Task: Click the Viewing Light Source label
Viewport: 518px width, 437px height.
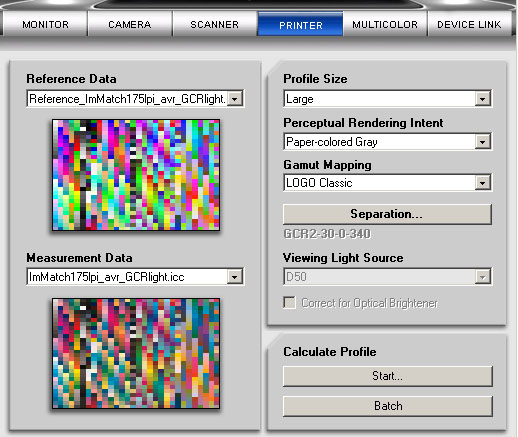Action: pos(343,258)
